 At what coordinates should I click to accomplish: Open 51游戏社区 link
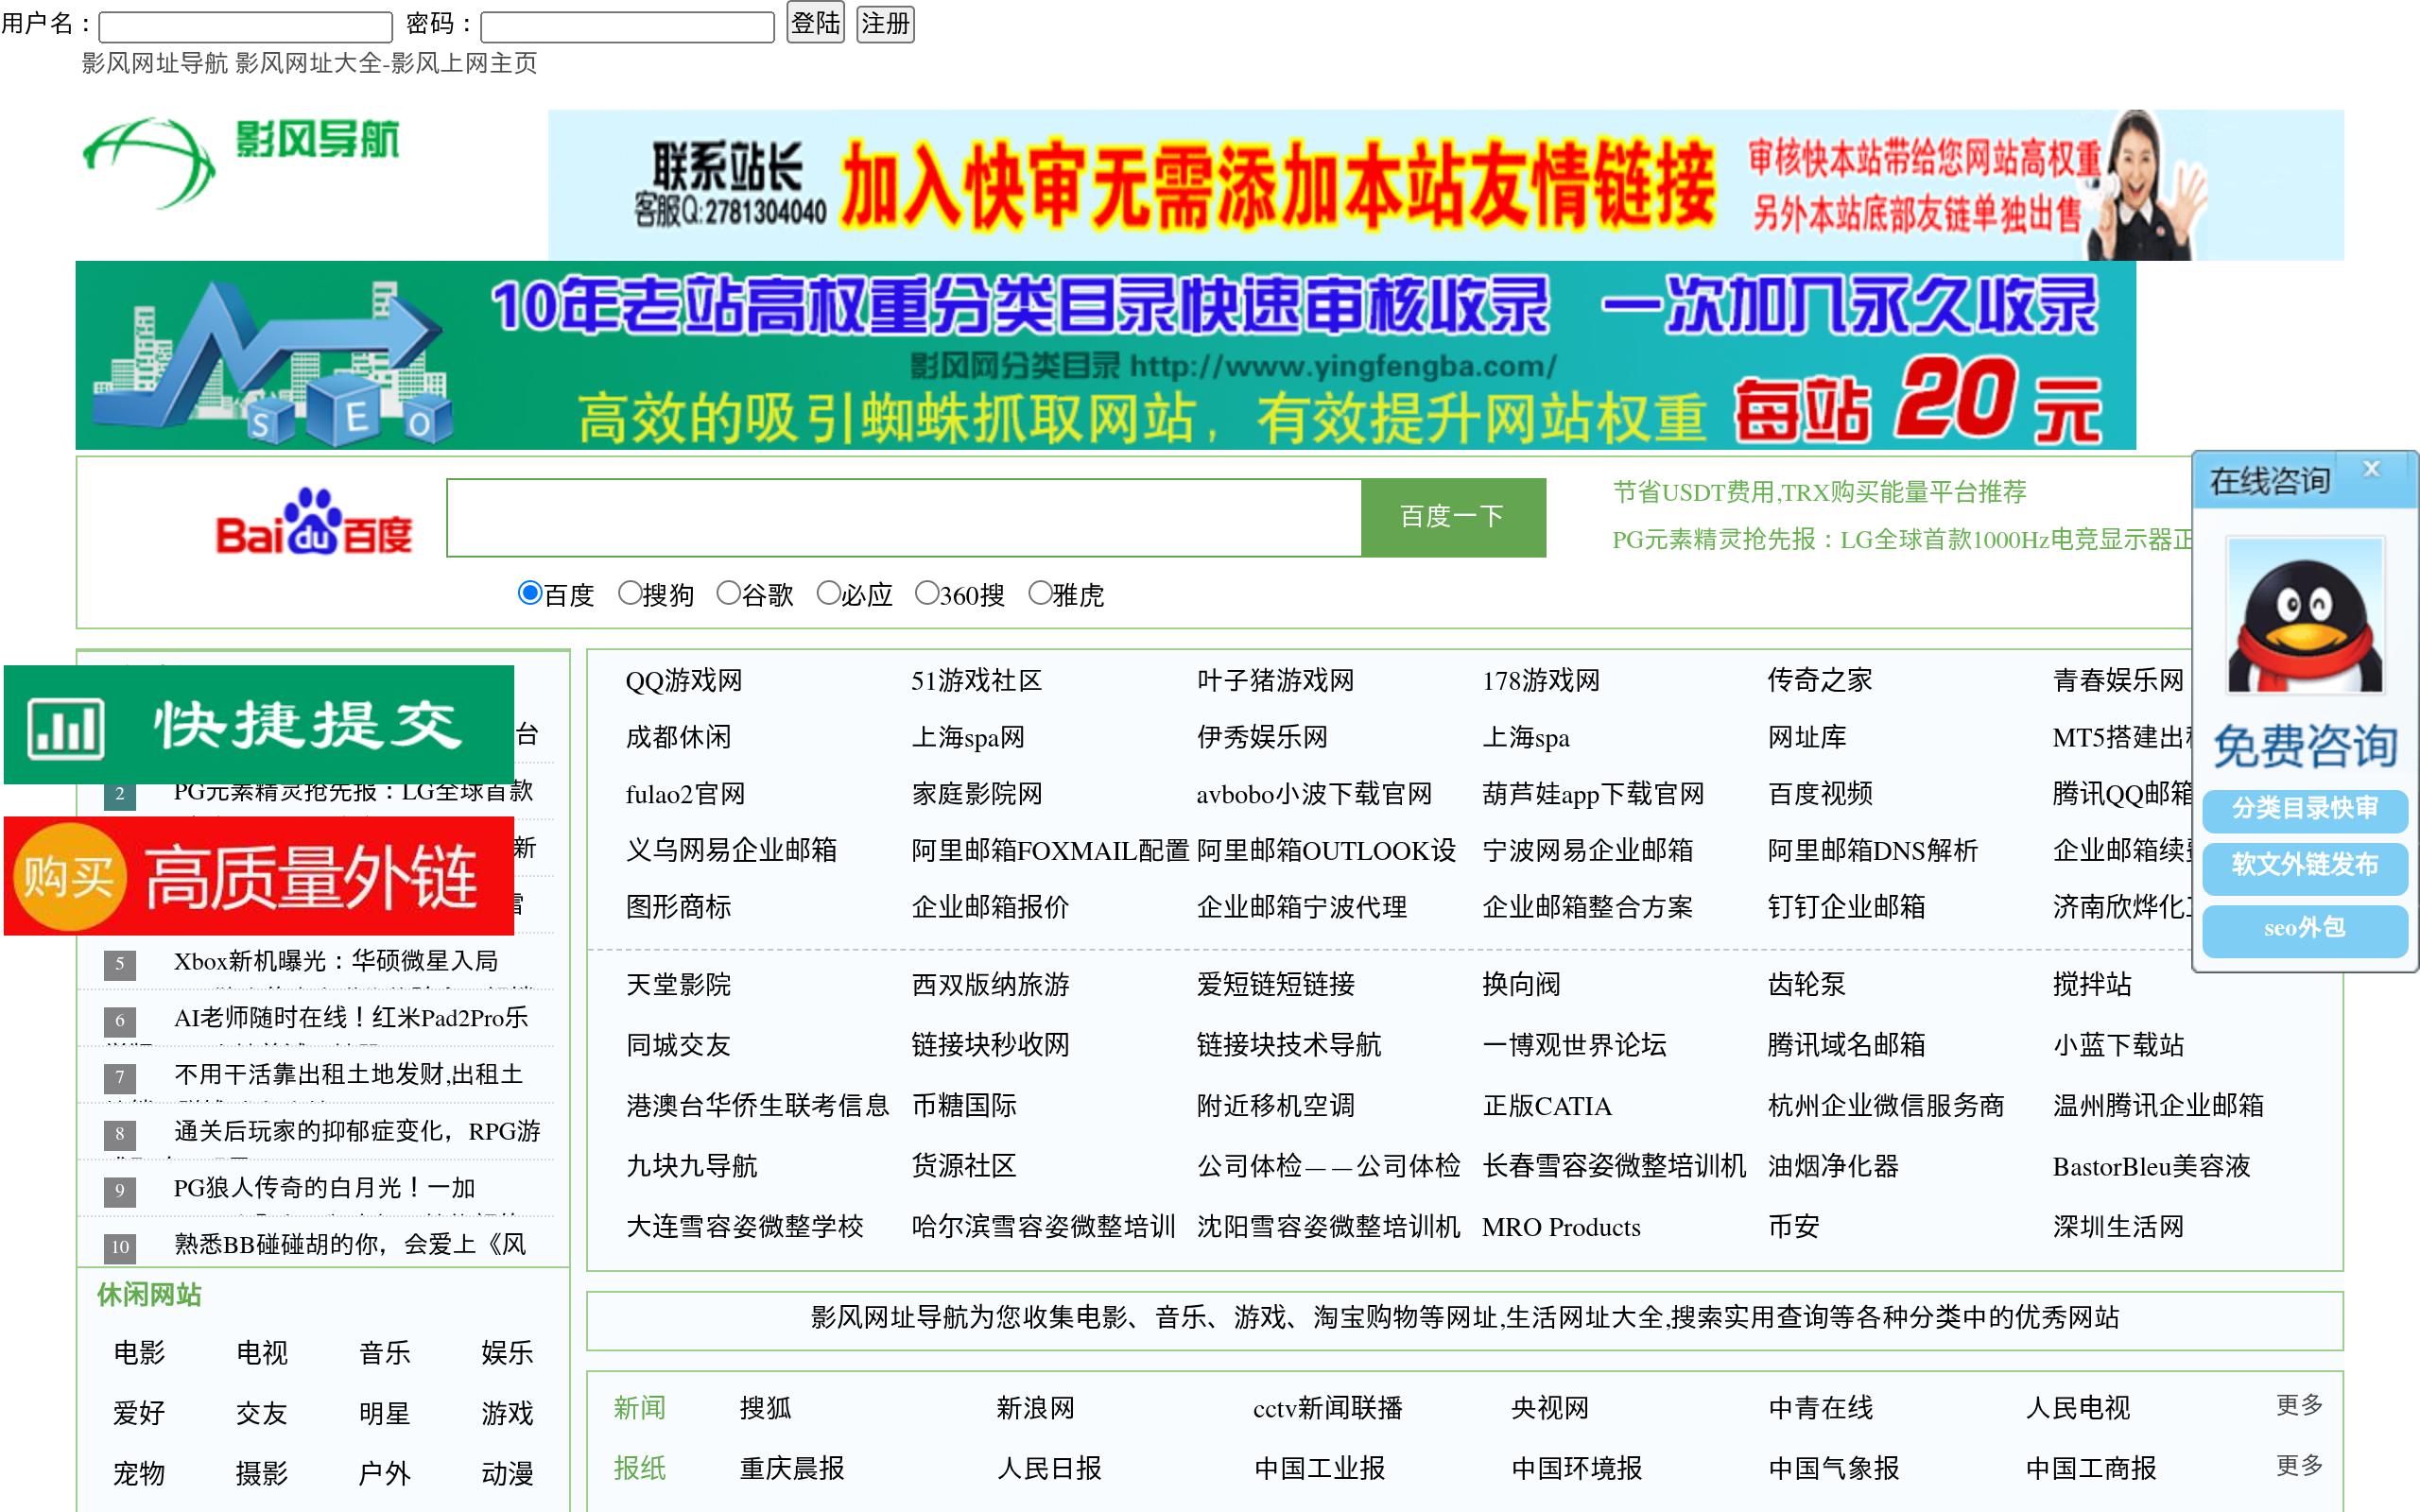(976, 681)
